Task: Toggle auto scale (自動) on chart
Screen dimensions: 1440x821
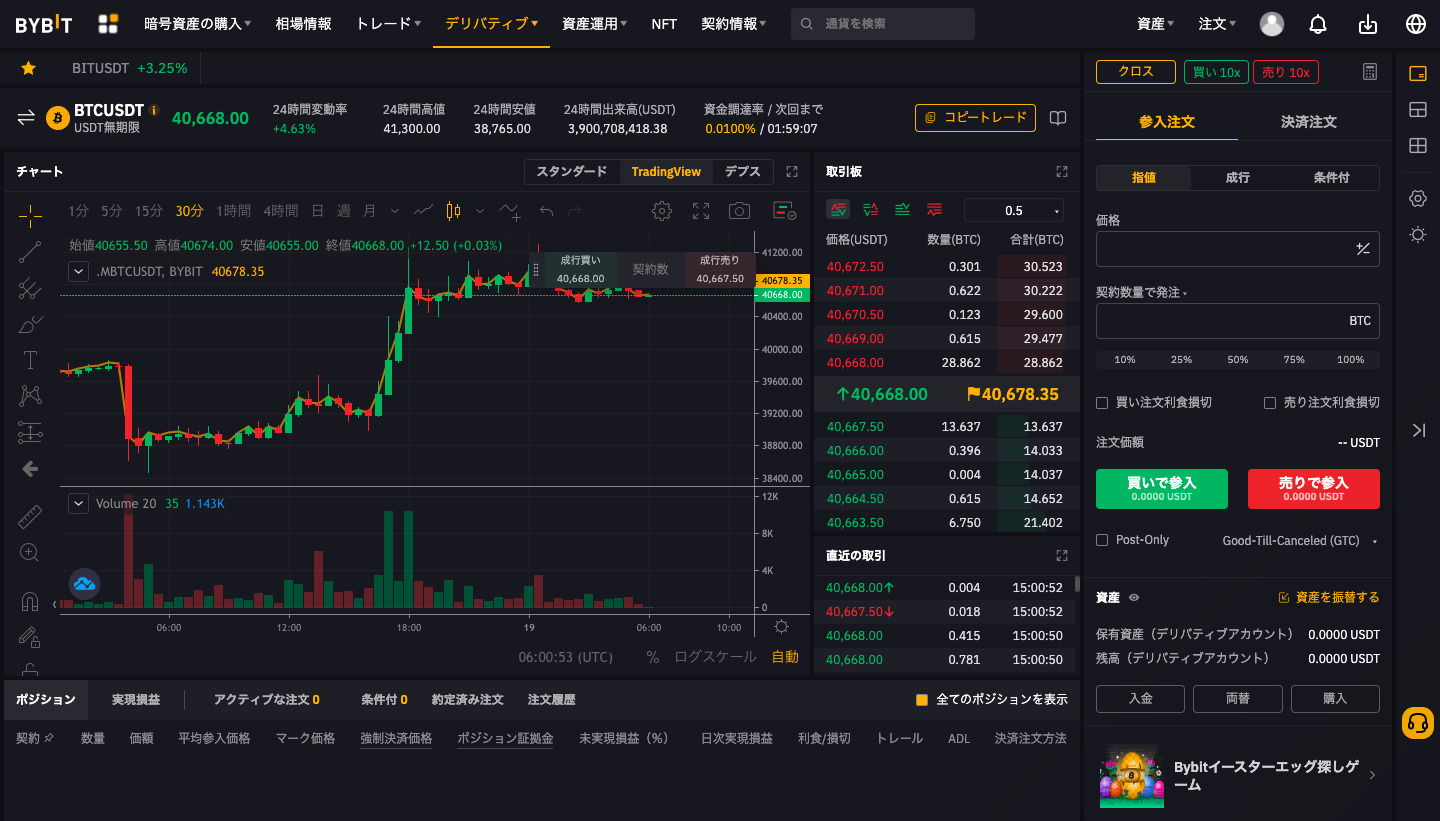Action: (785, 657)
